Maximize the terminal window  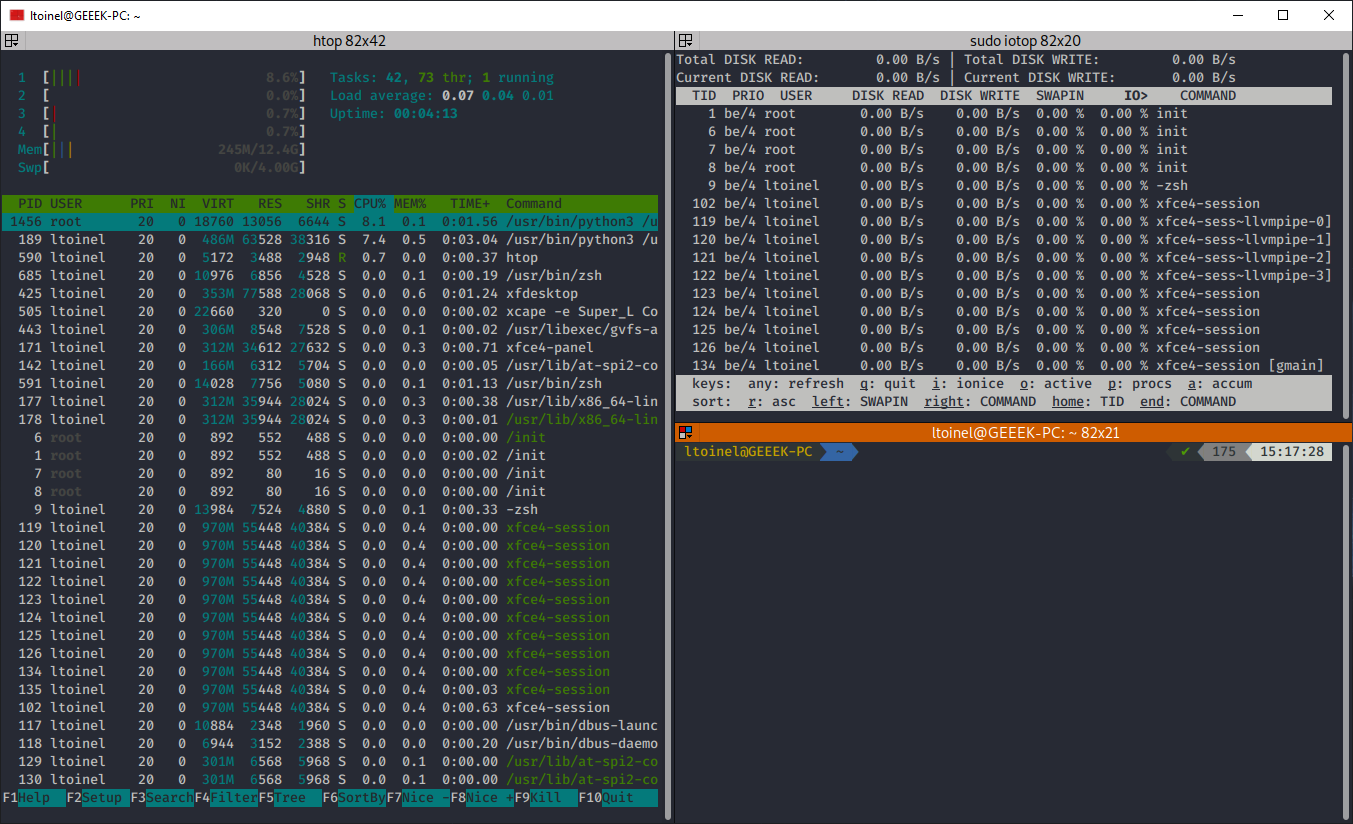coord(1283,15)
